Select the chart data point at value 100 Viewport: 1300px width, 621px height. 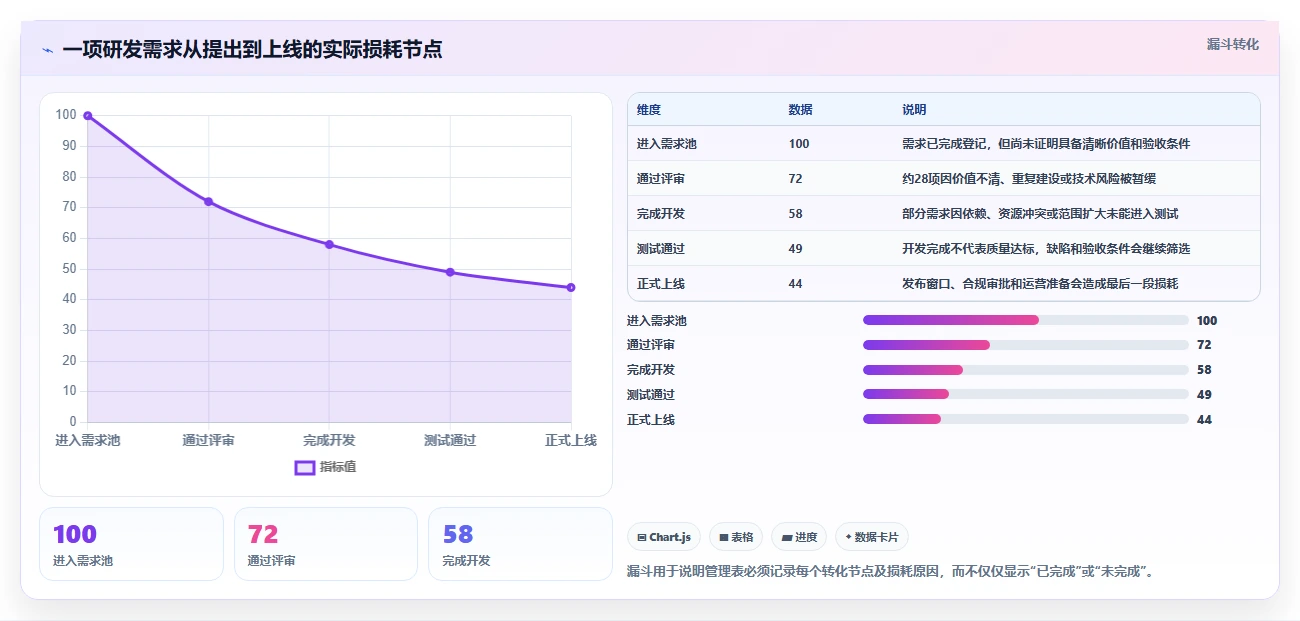tap(88, 116)
